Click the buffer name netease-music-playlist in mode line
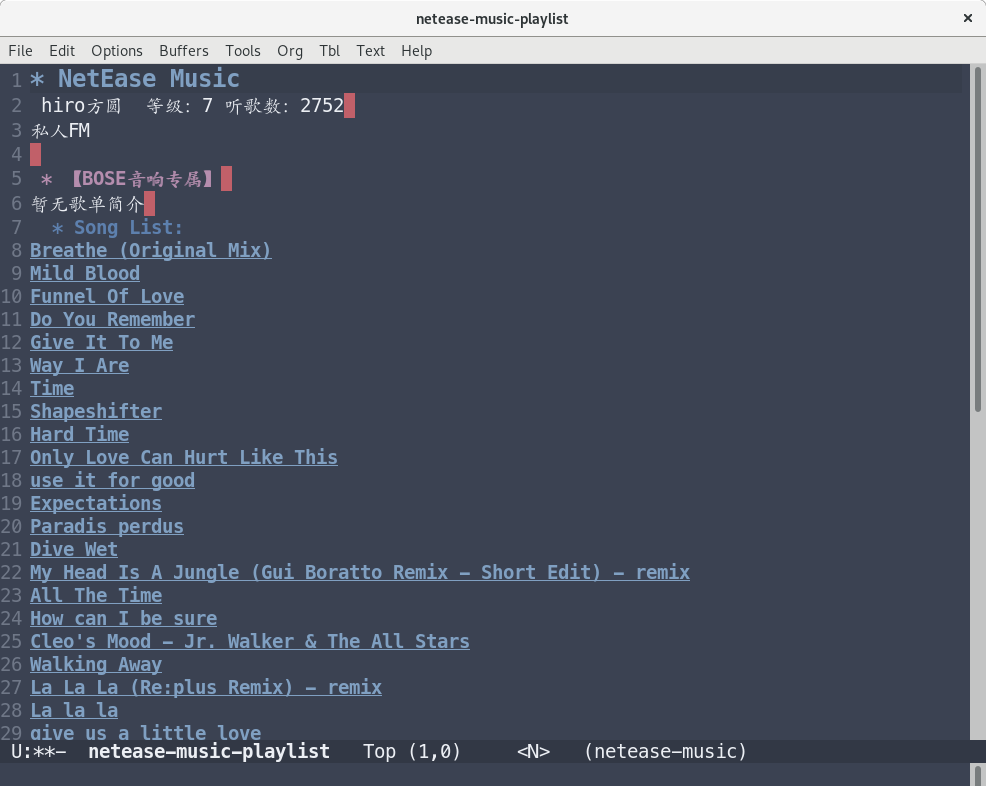 click(209, 751)
